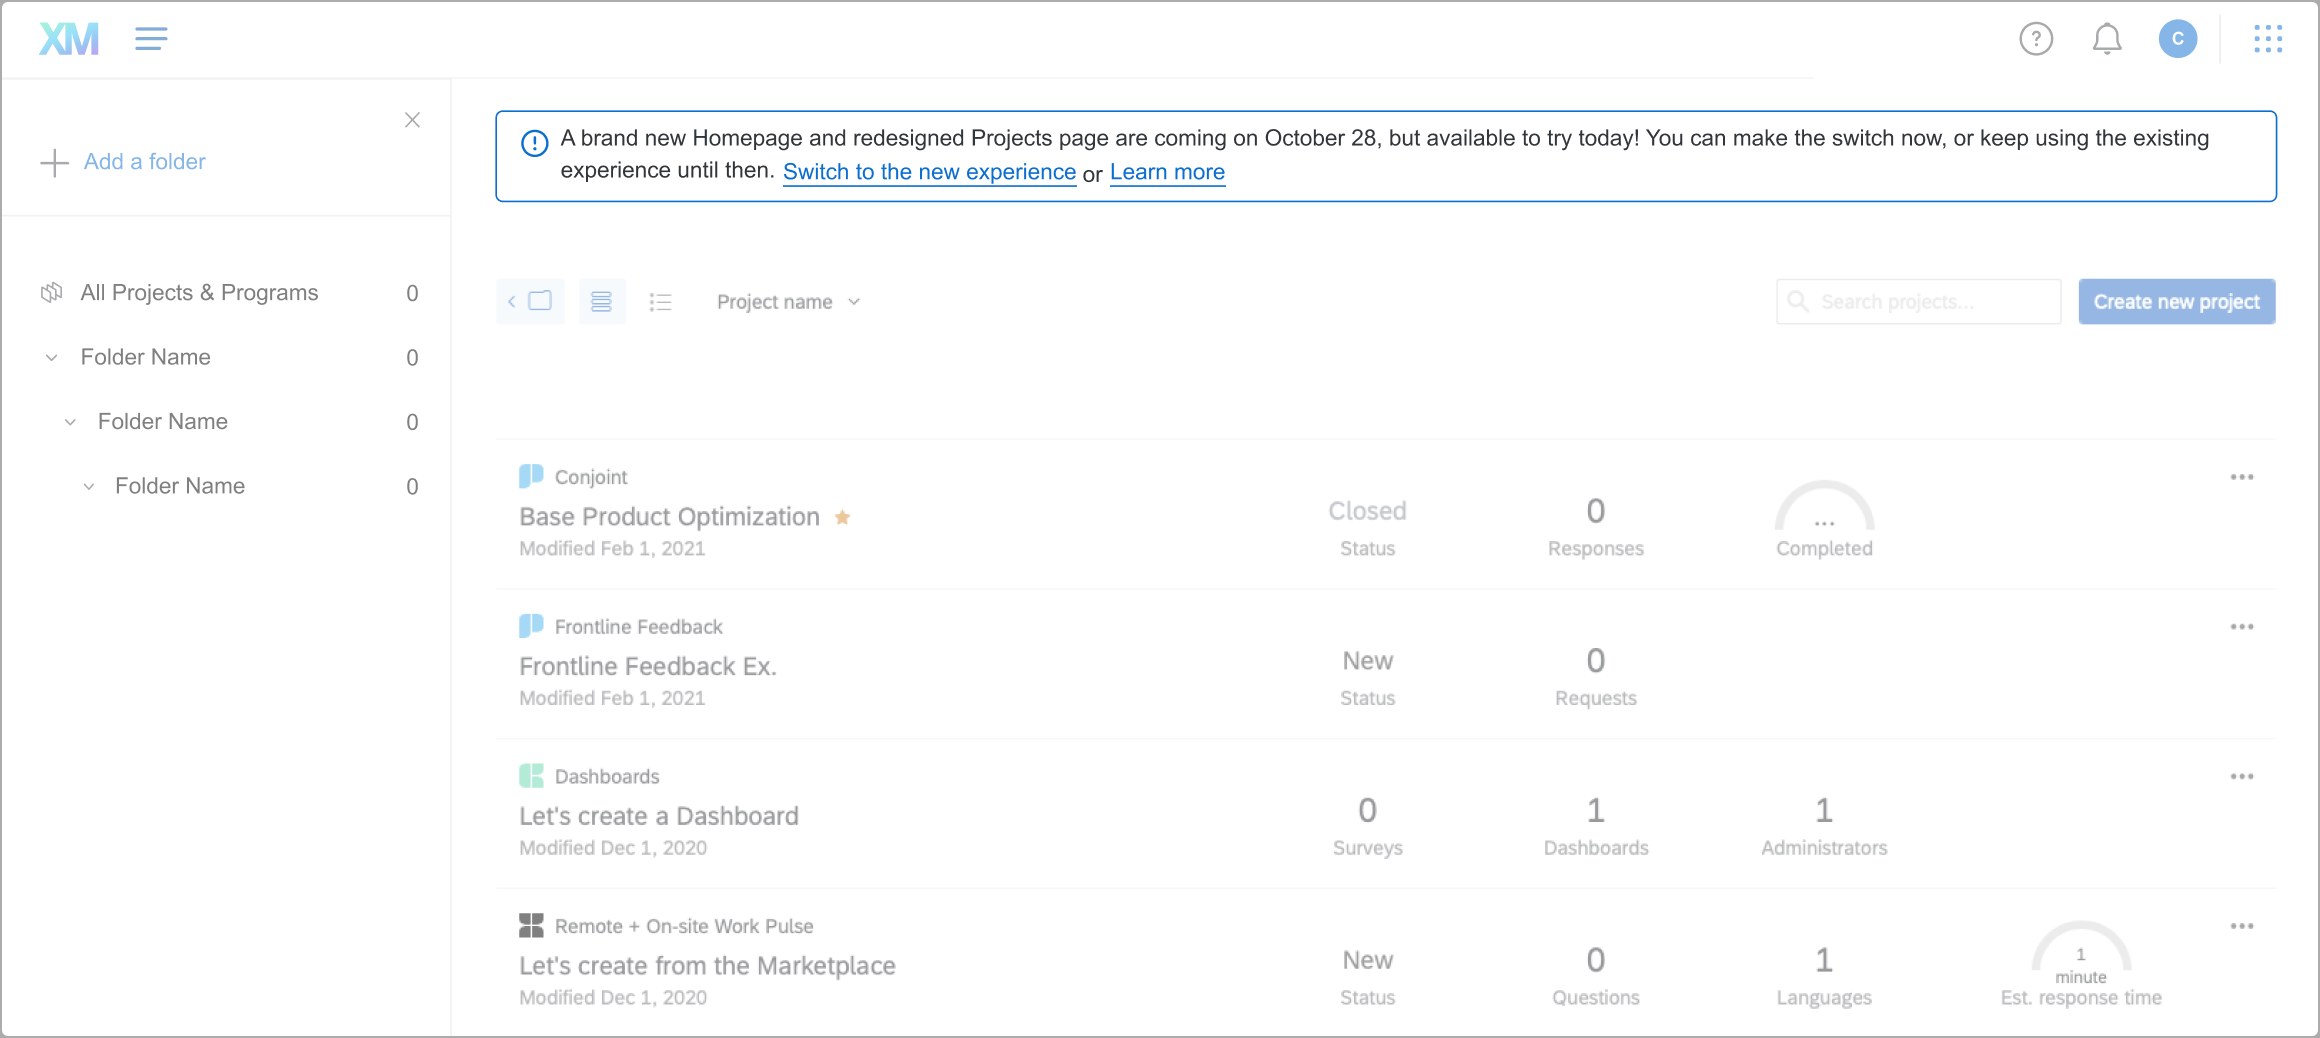Open more options for Marketplace project
This screenshot has height=1038, width=2320.
pos(2242,926)
